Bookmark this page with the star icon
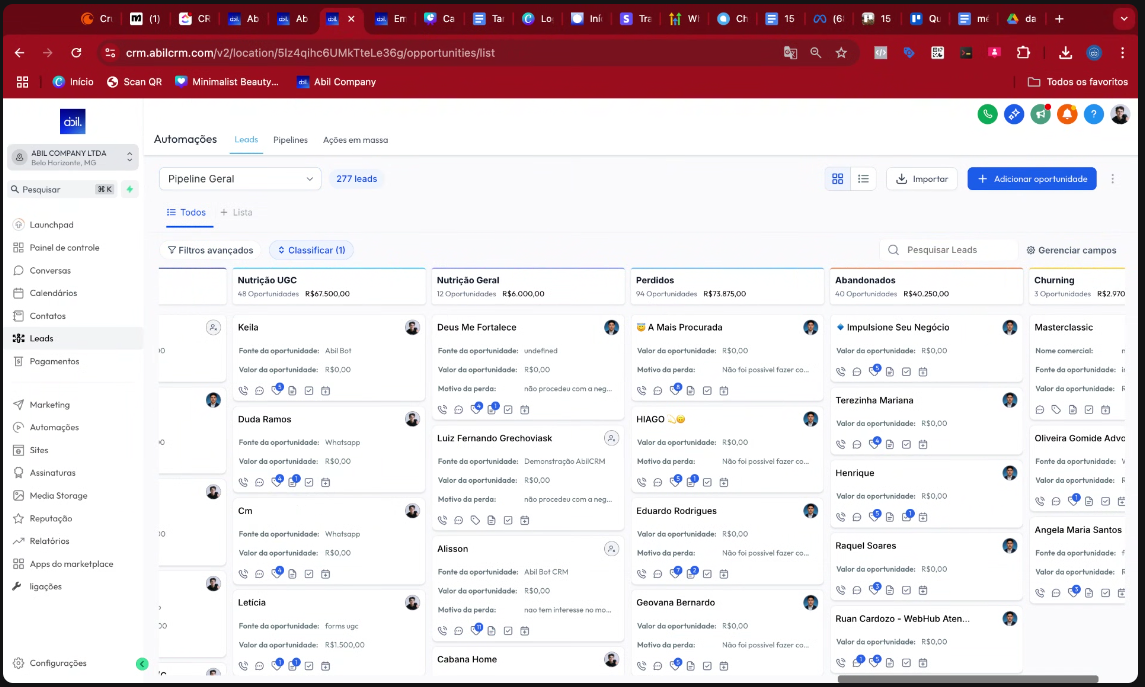This screenshot has width=1145, height=687. 841,53
